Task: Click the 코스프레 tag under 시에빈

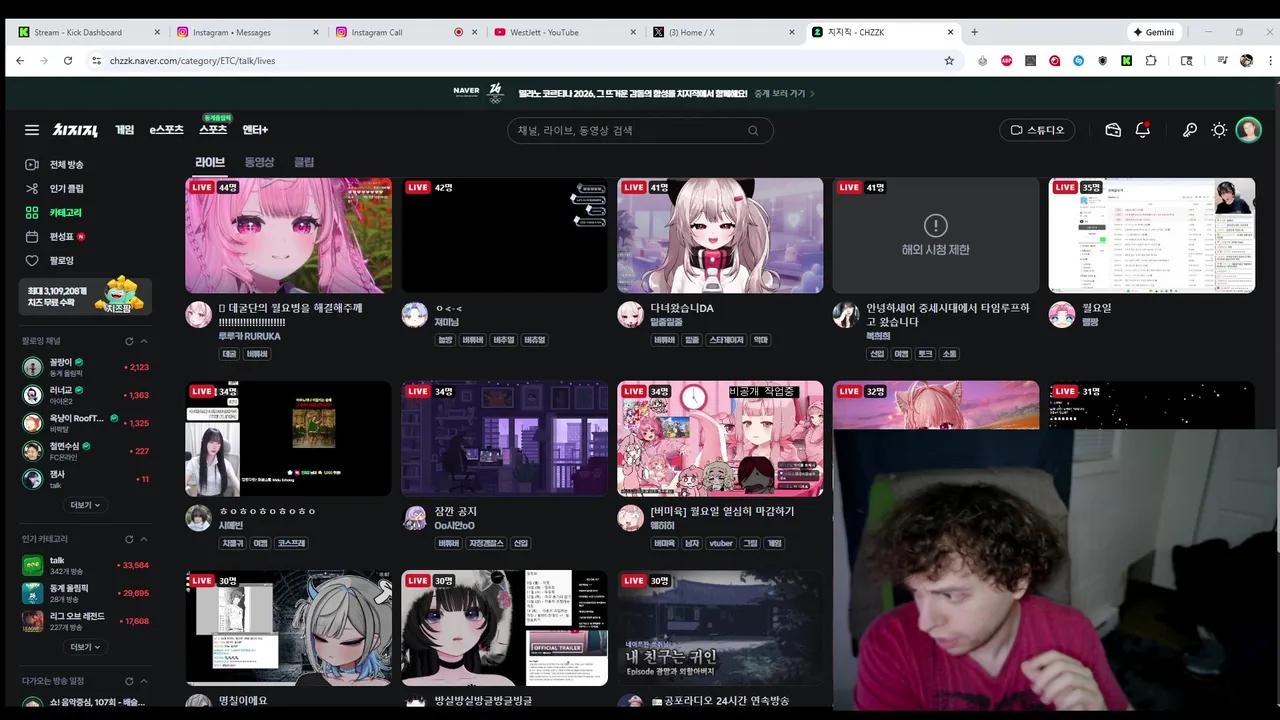Action: point(291,543)
